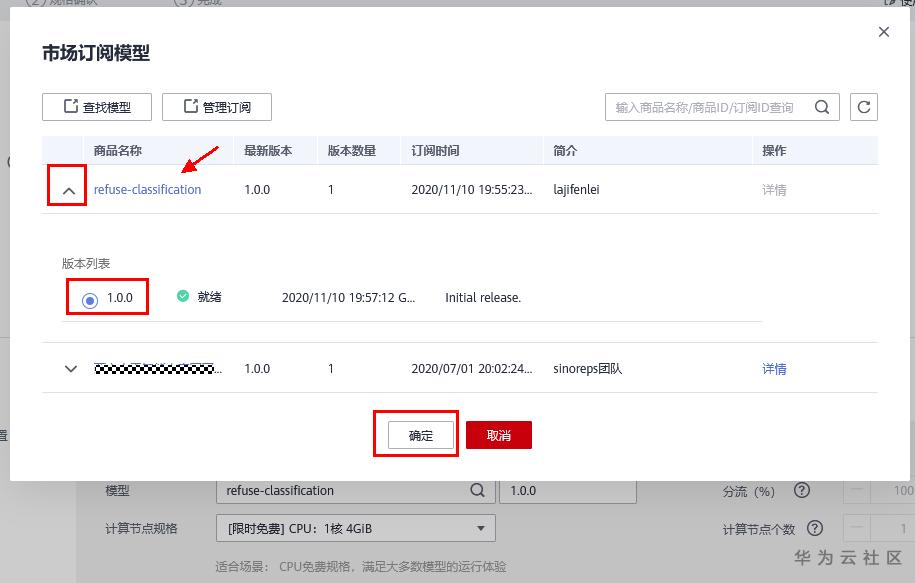Open 详情 for refuse-classification row
The image size is (915, 583).
pos(774,190)
